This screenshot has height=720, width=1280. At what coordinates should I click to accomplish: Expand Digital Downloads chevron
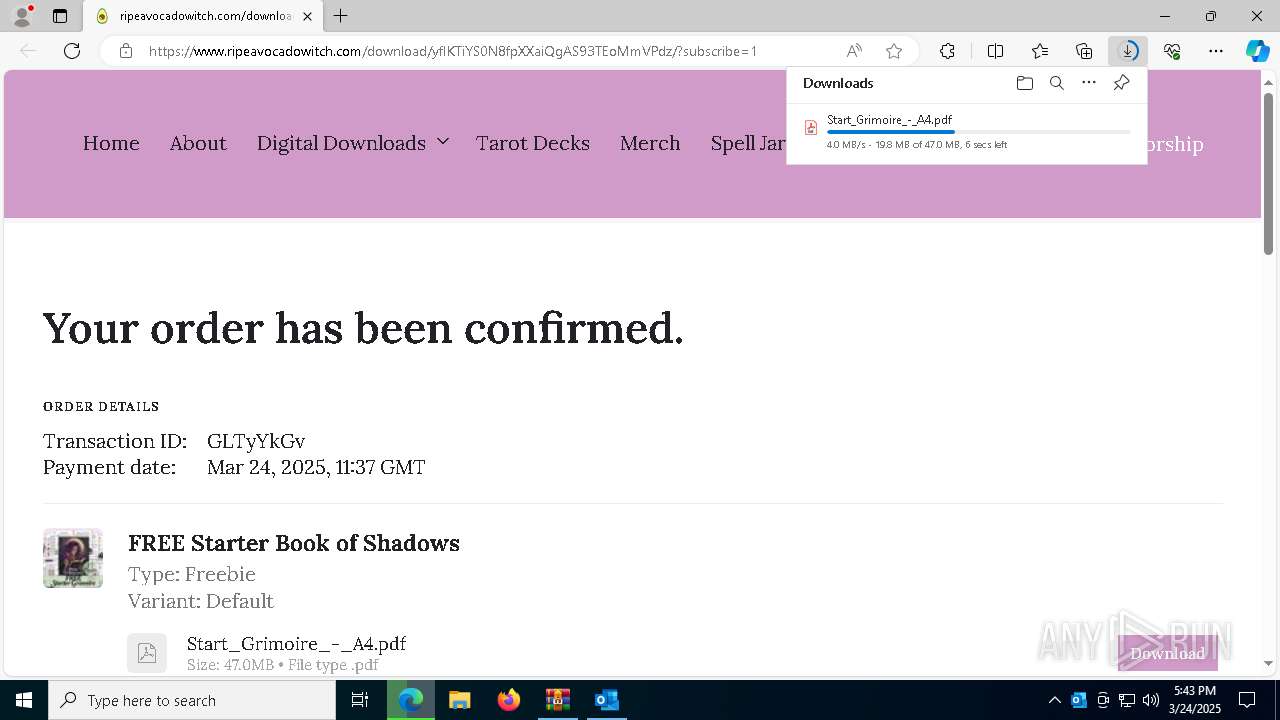[x=443, y=142]
